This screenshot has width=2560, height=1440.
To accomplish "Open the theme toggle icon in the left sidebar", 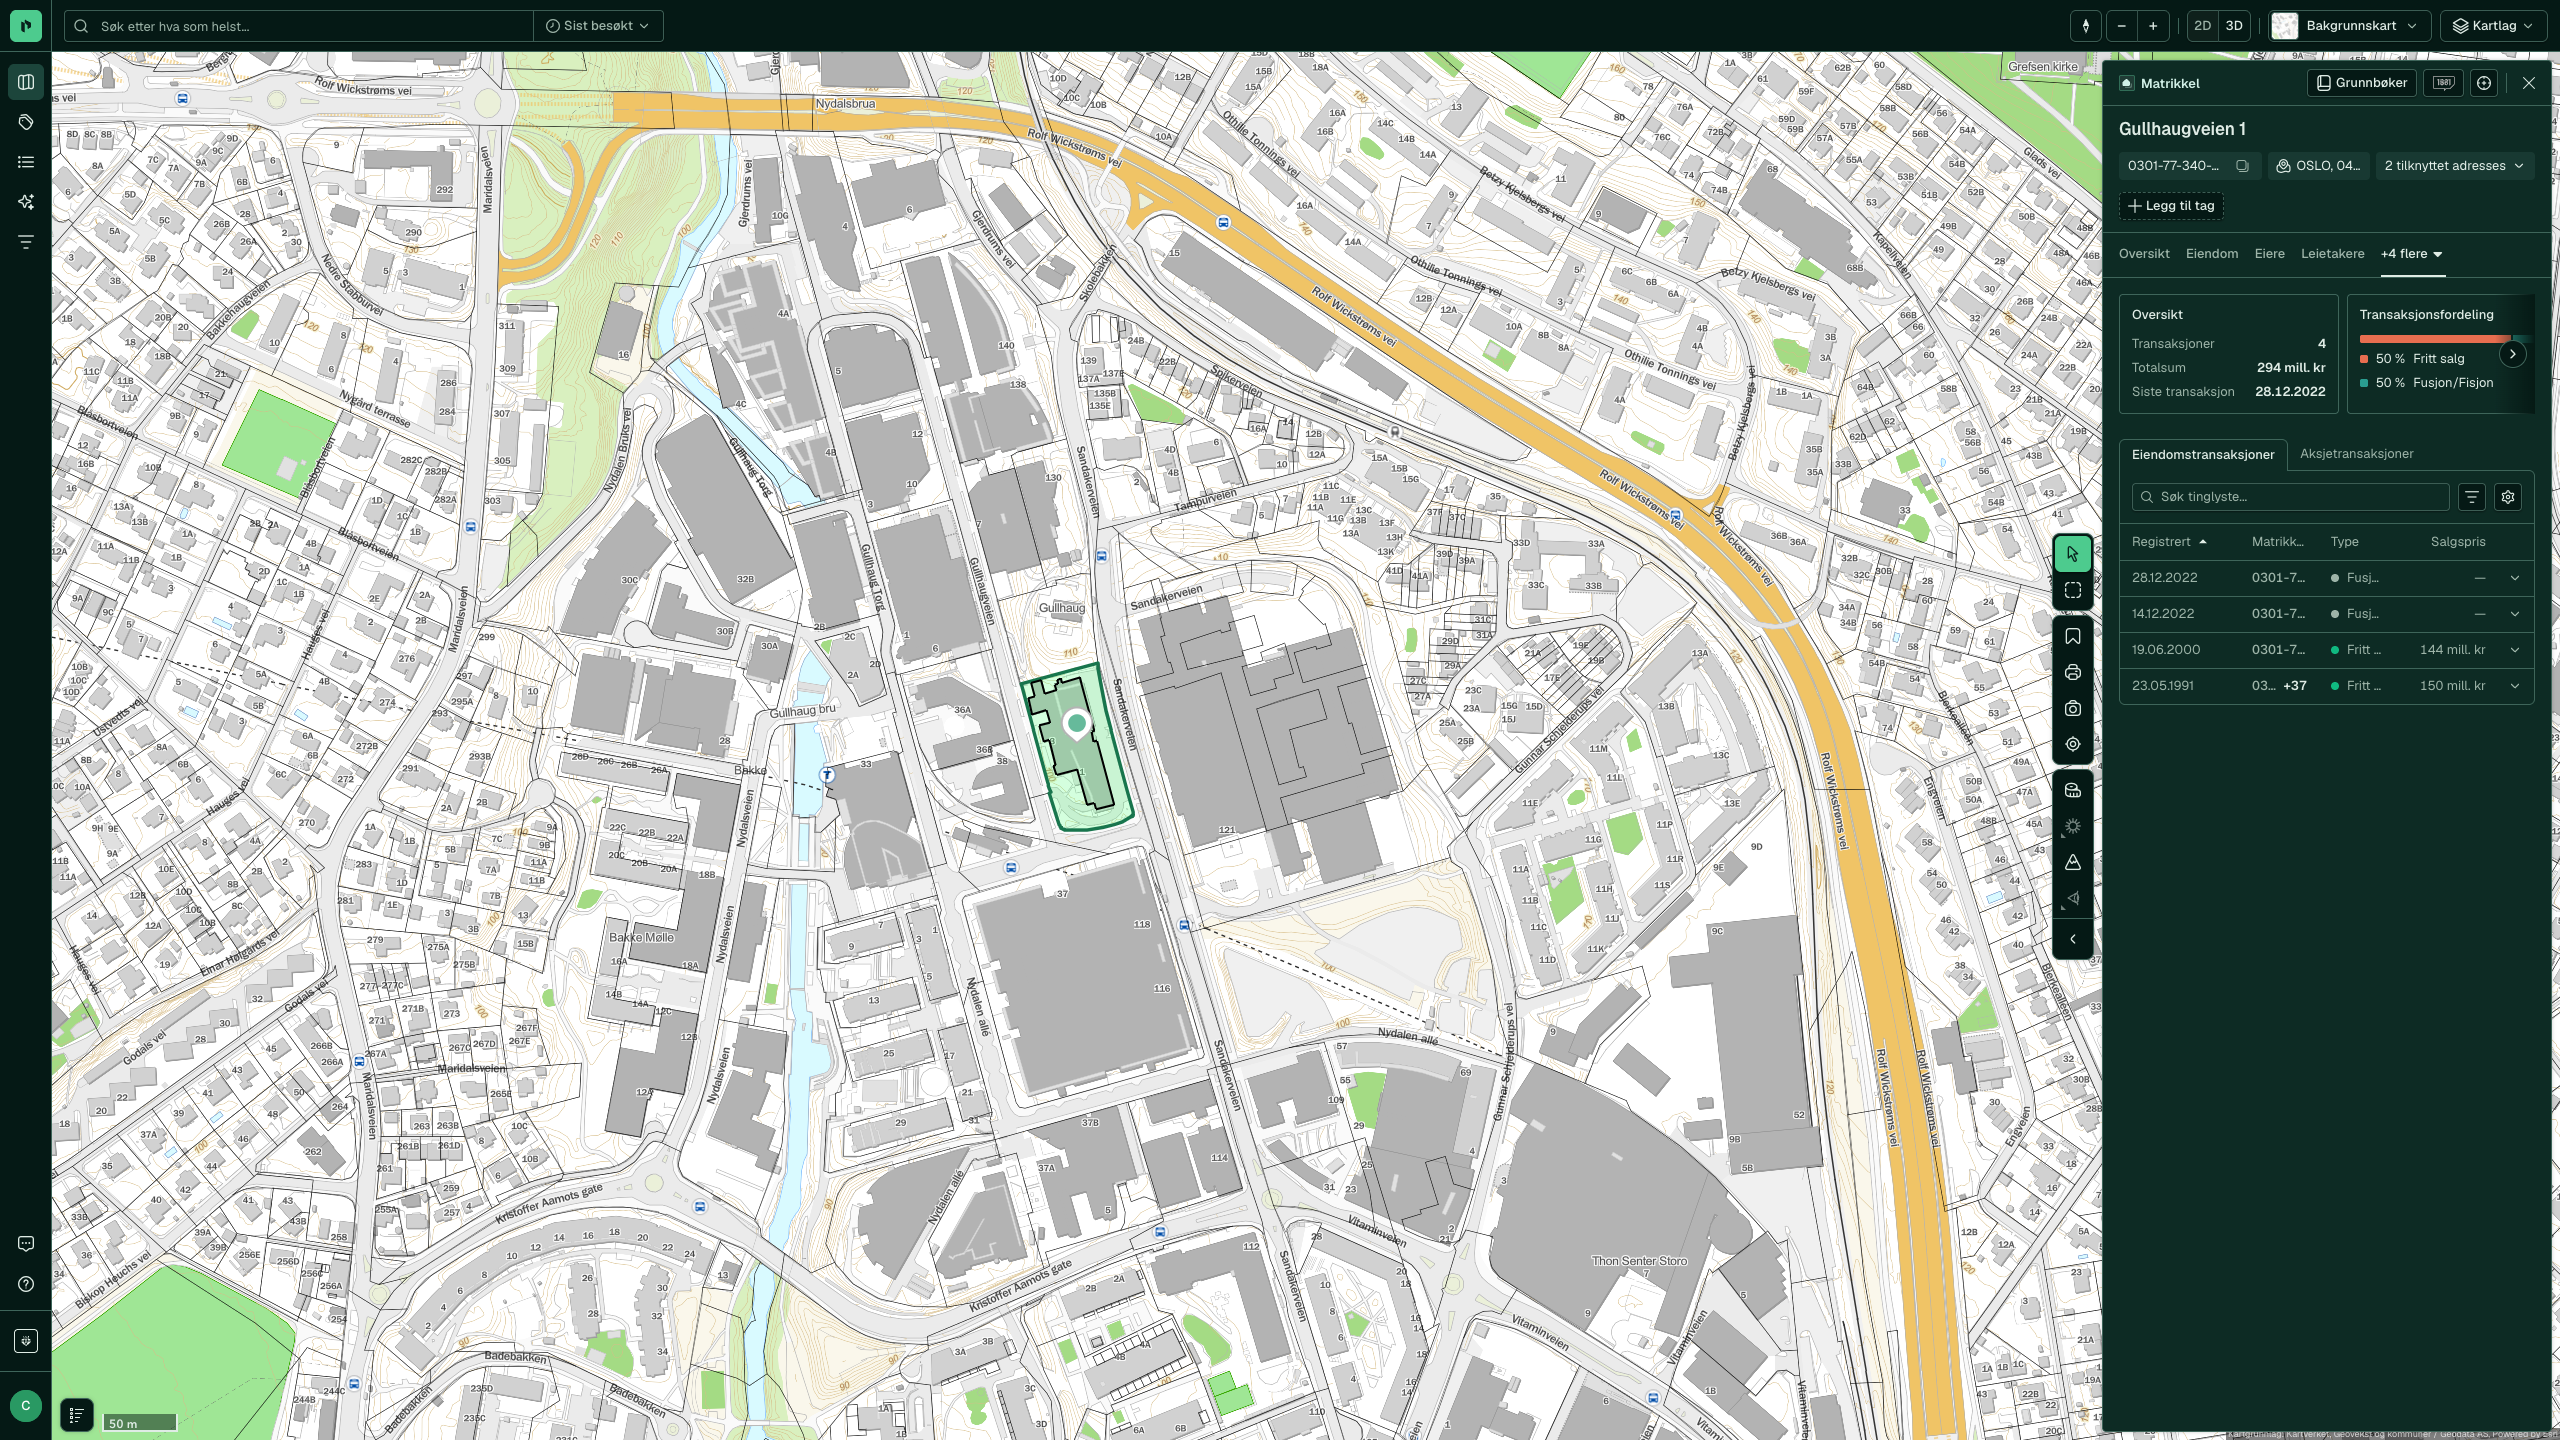I will tap(26, 1341).
